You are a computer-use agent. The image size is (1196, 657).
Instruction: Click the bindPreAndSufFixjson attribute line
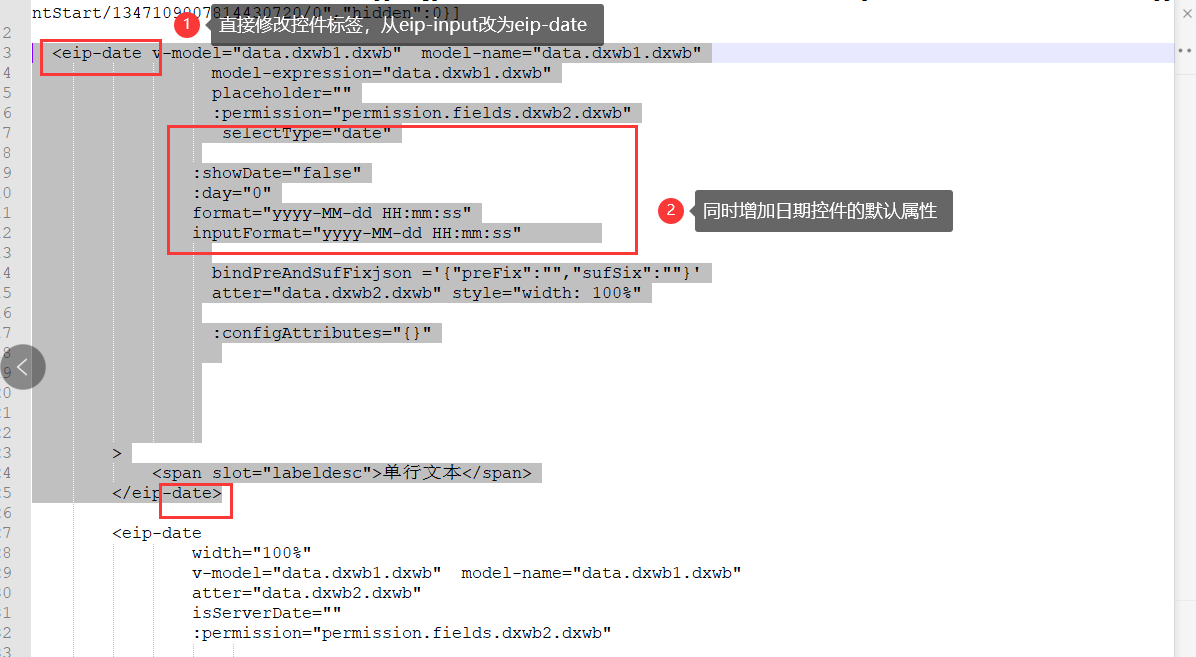(x=456, y=273)
